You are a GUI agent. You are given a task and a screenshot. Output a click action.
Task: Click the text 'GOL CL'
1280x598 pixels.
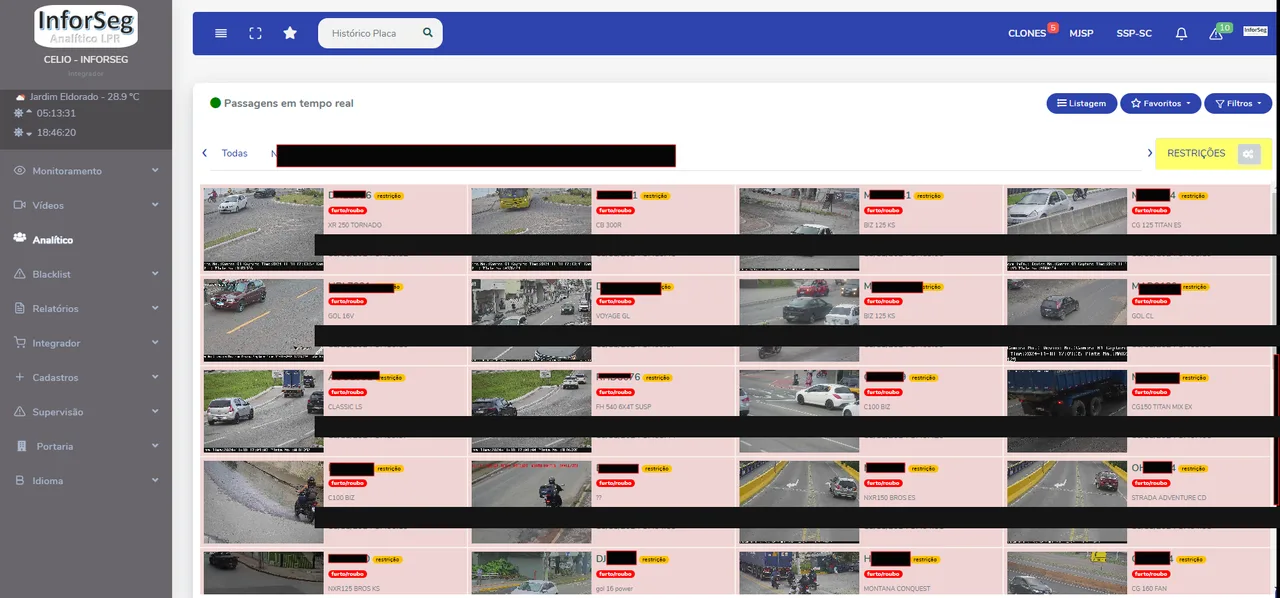[x=1142, y=316]
